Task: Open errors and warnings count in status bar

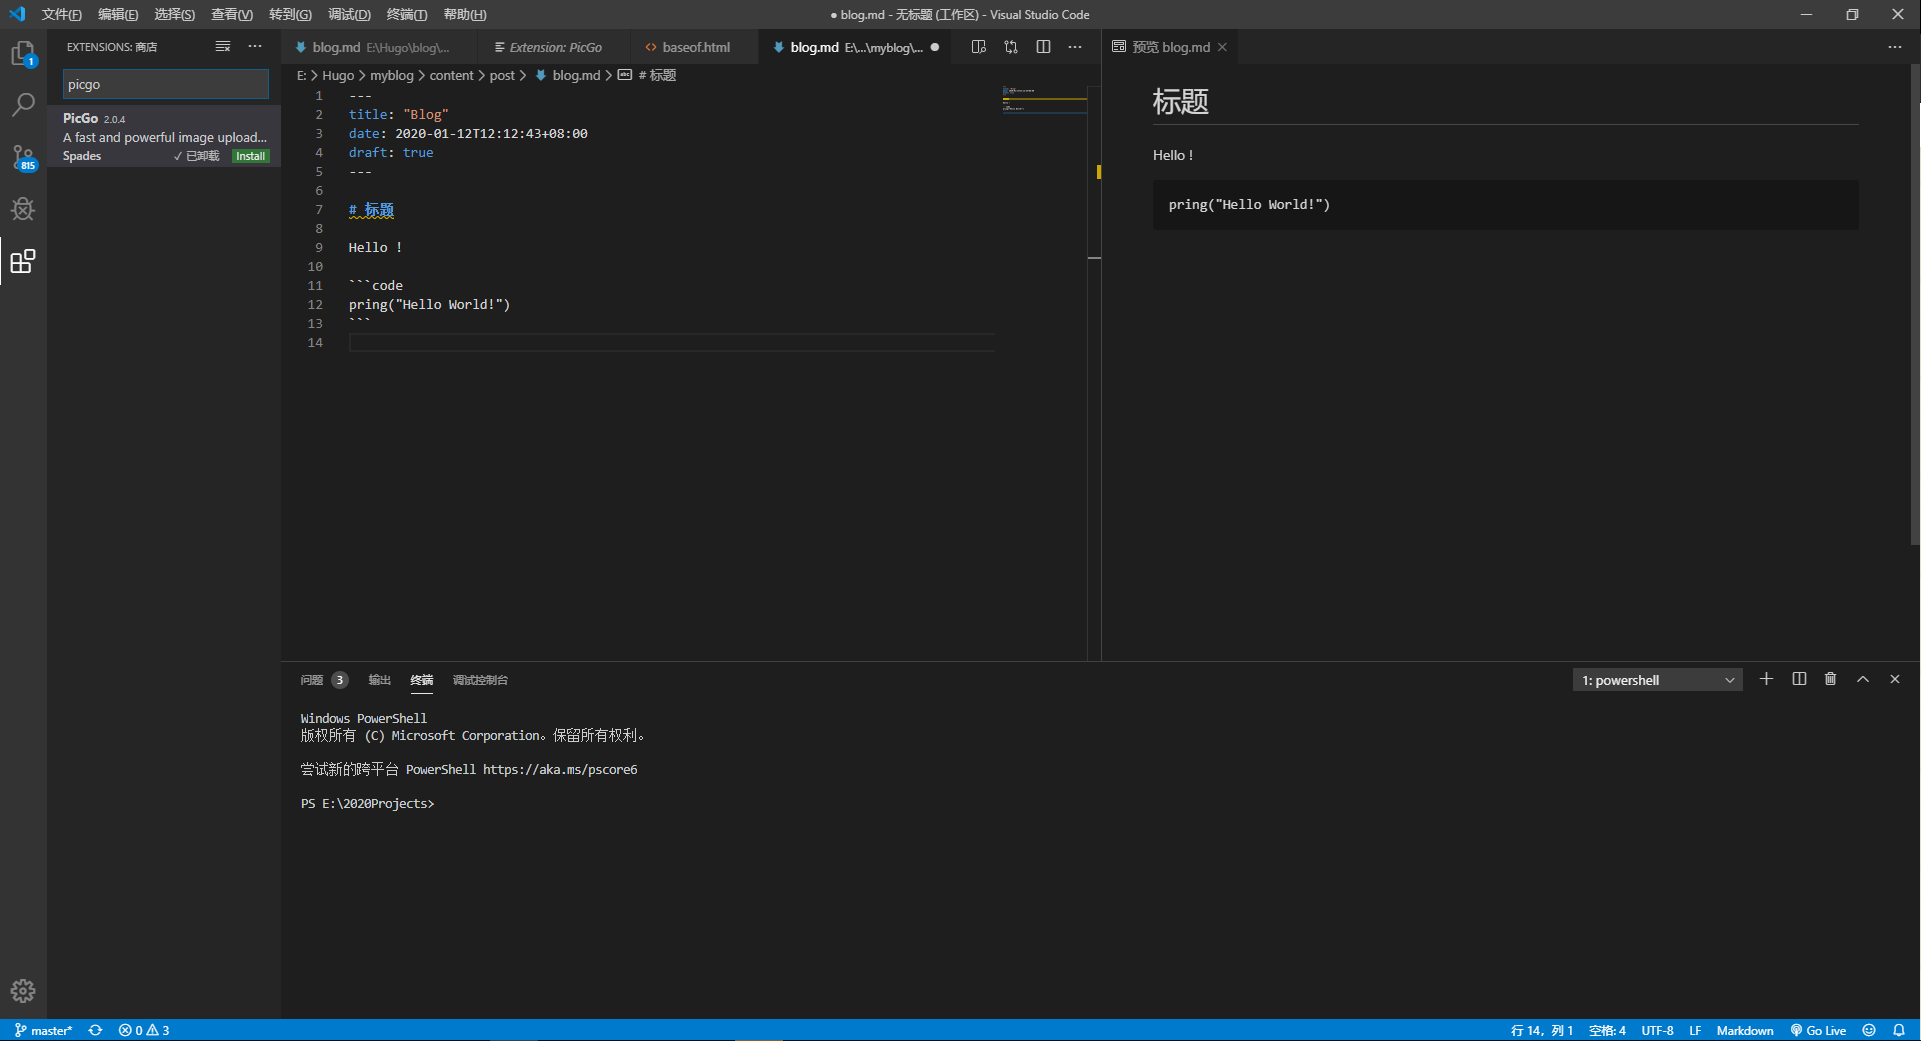Action: coord(144,1030)
